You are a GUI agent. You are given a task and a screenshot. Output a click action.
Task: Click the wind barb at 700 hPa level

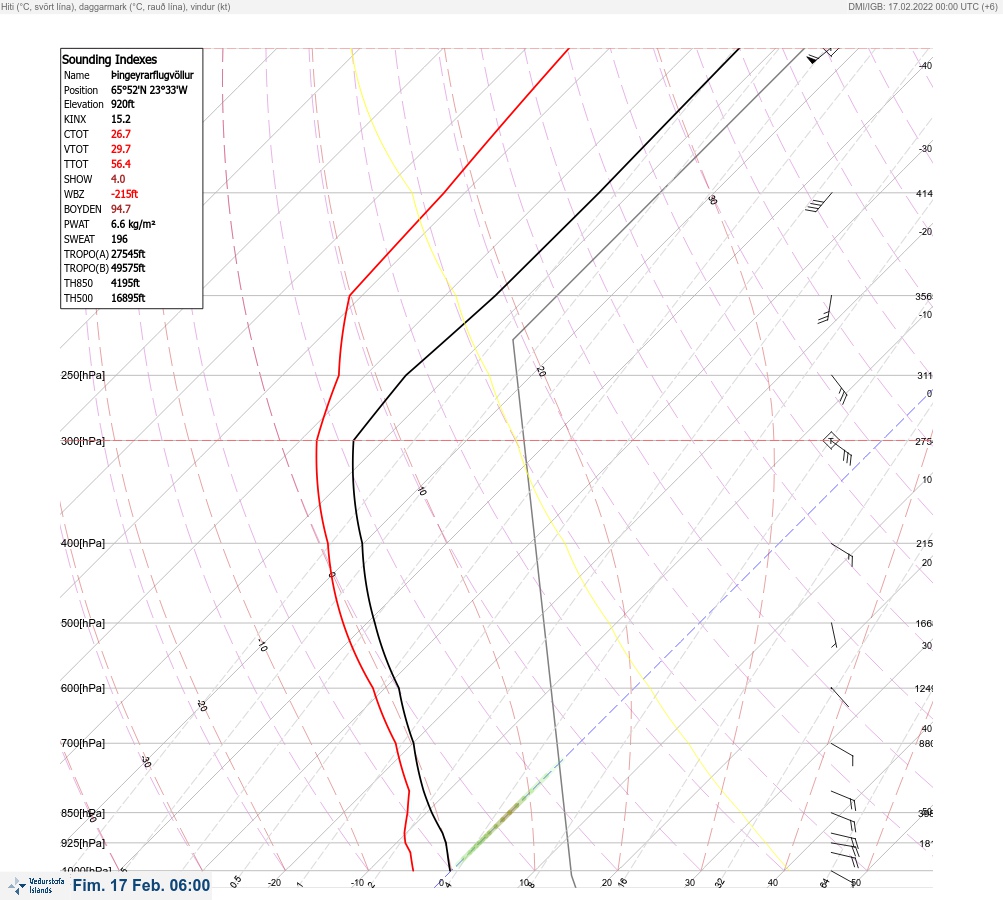click(x=842, y=754)
